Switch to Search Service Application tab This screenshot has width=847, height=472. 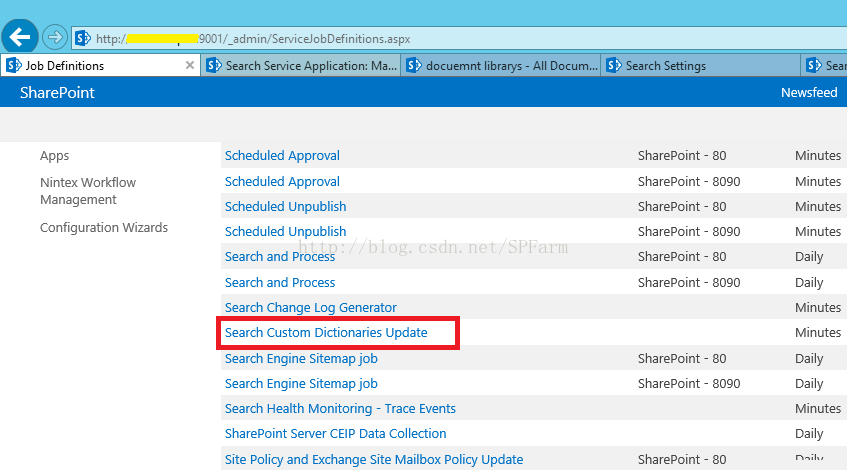click(301, 65)
